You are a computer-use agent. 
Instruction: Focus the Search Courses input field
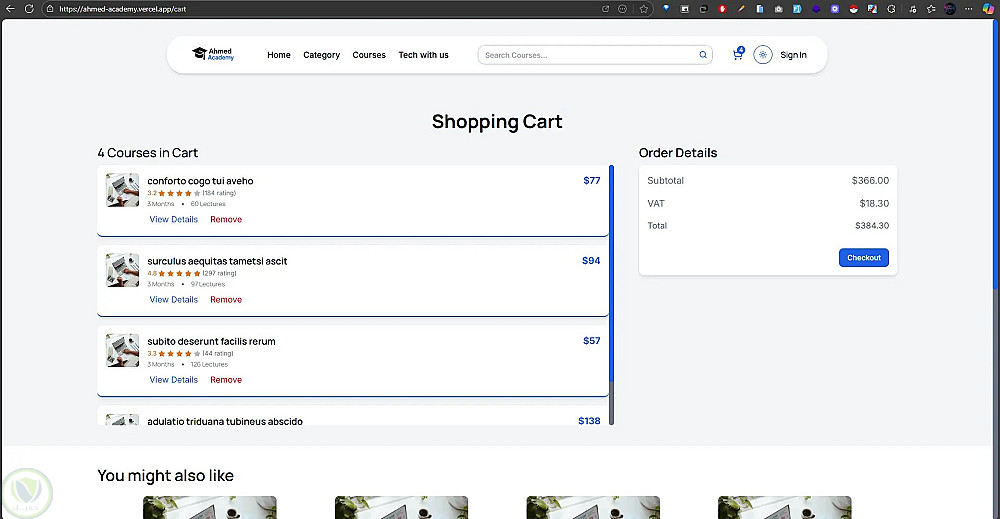pos(590,55)
